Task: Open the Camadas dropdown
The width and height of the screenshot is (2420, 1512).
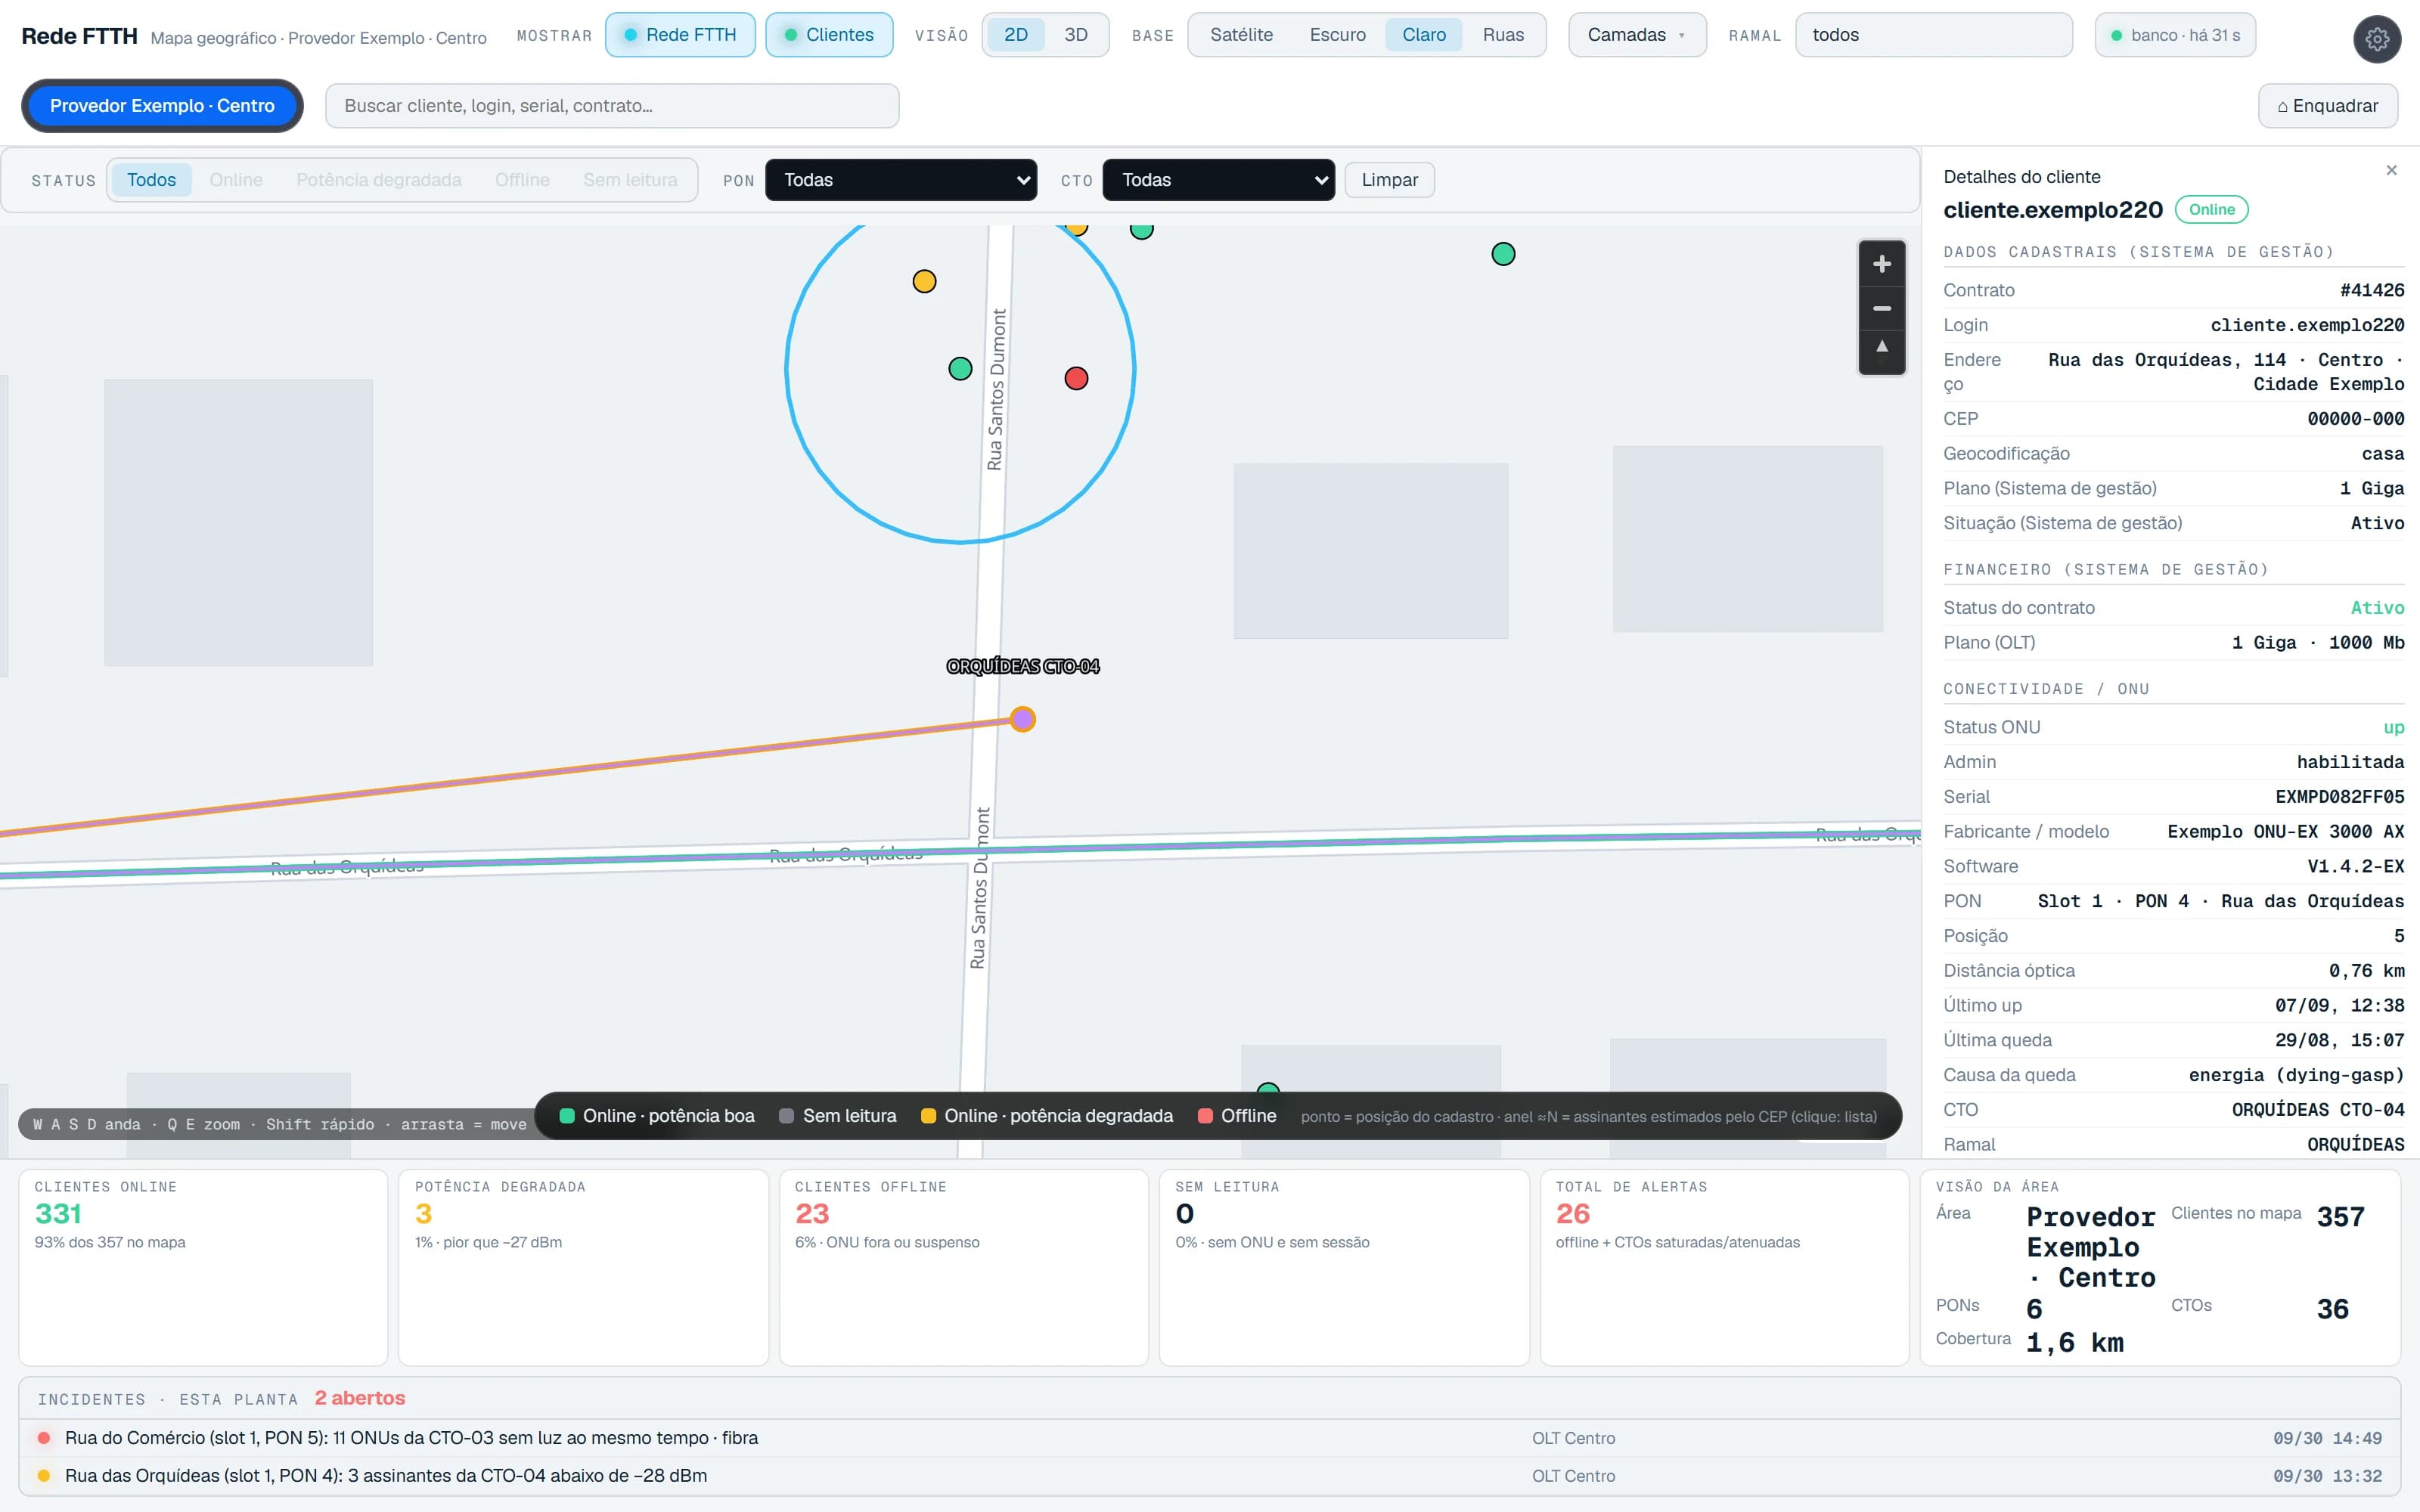Action: pyautogui.click(x=1637, y=35)
